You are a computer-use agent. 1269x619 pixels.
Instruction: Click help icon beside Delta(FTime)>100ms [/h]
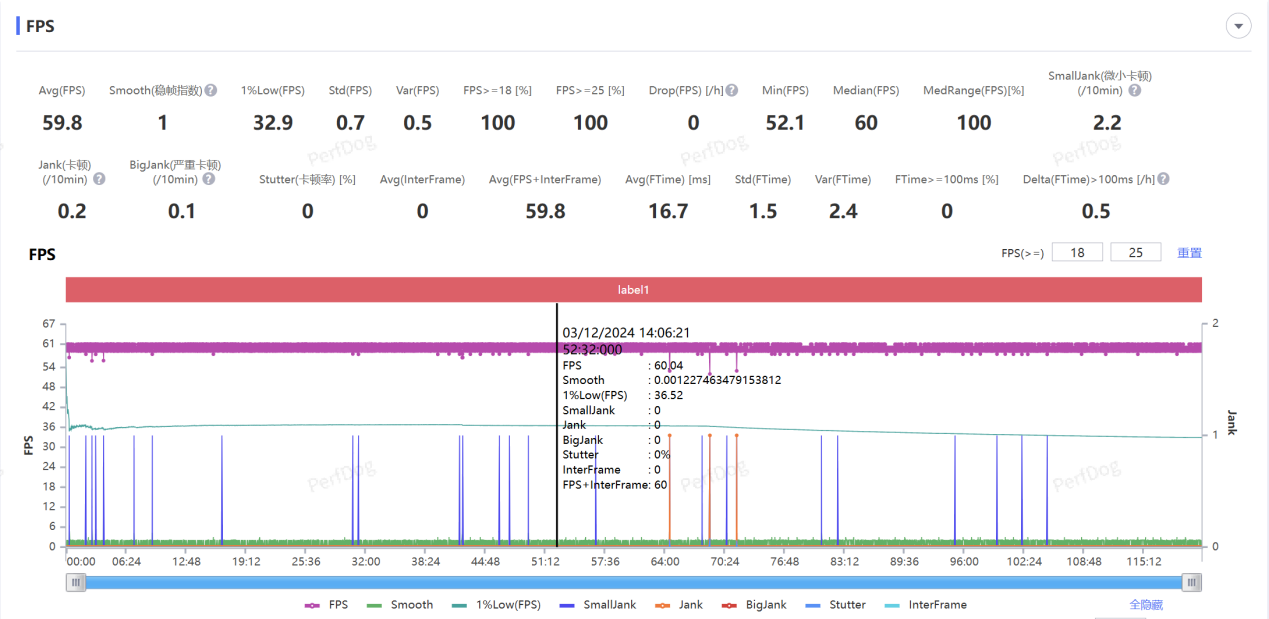click(x=1163, y=180)
